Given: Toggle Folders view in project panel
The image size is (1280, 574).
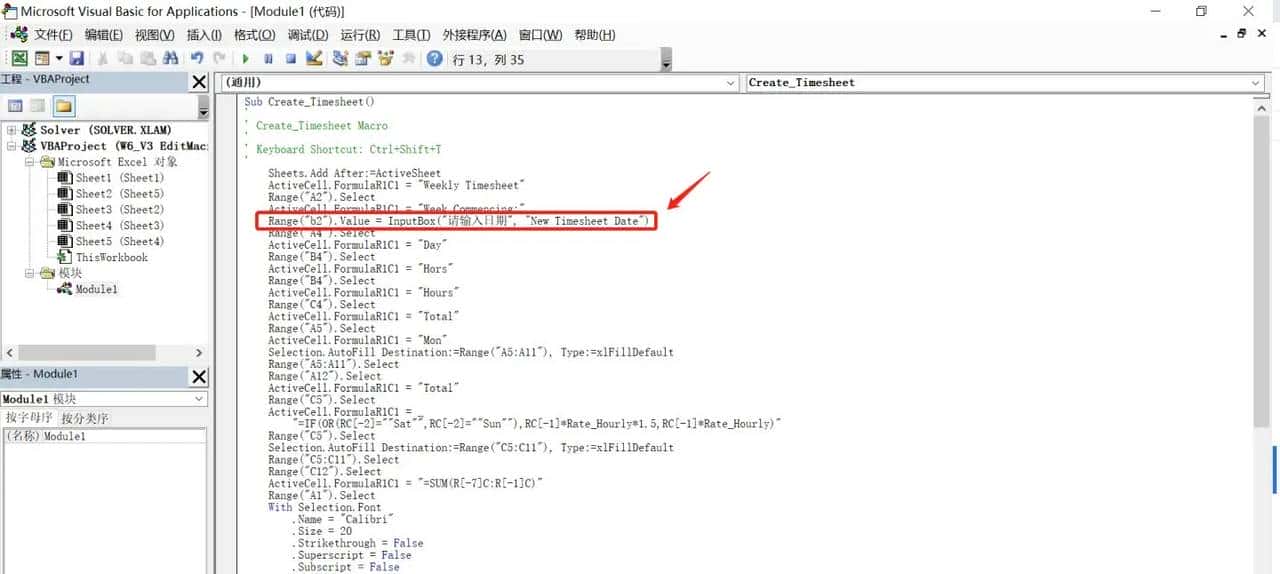Looking at the screenshot, I should tap(63, 106).
